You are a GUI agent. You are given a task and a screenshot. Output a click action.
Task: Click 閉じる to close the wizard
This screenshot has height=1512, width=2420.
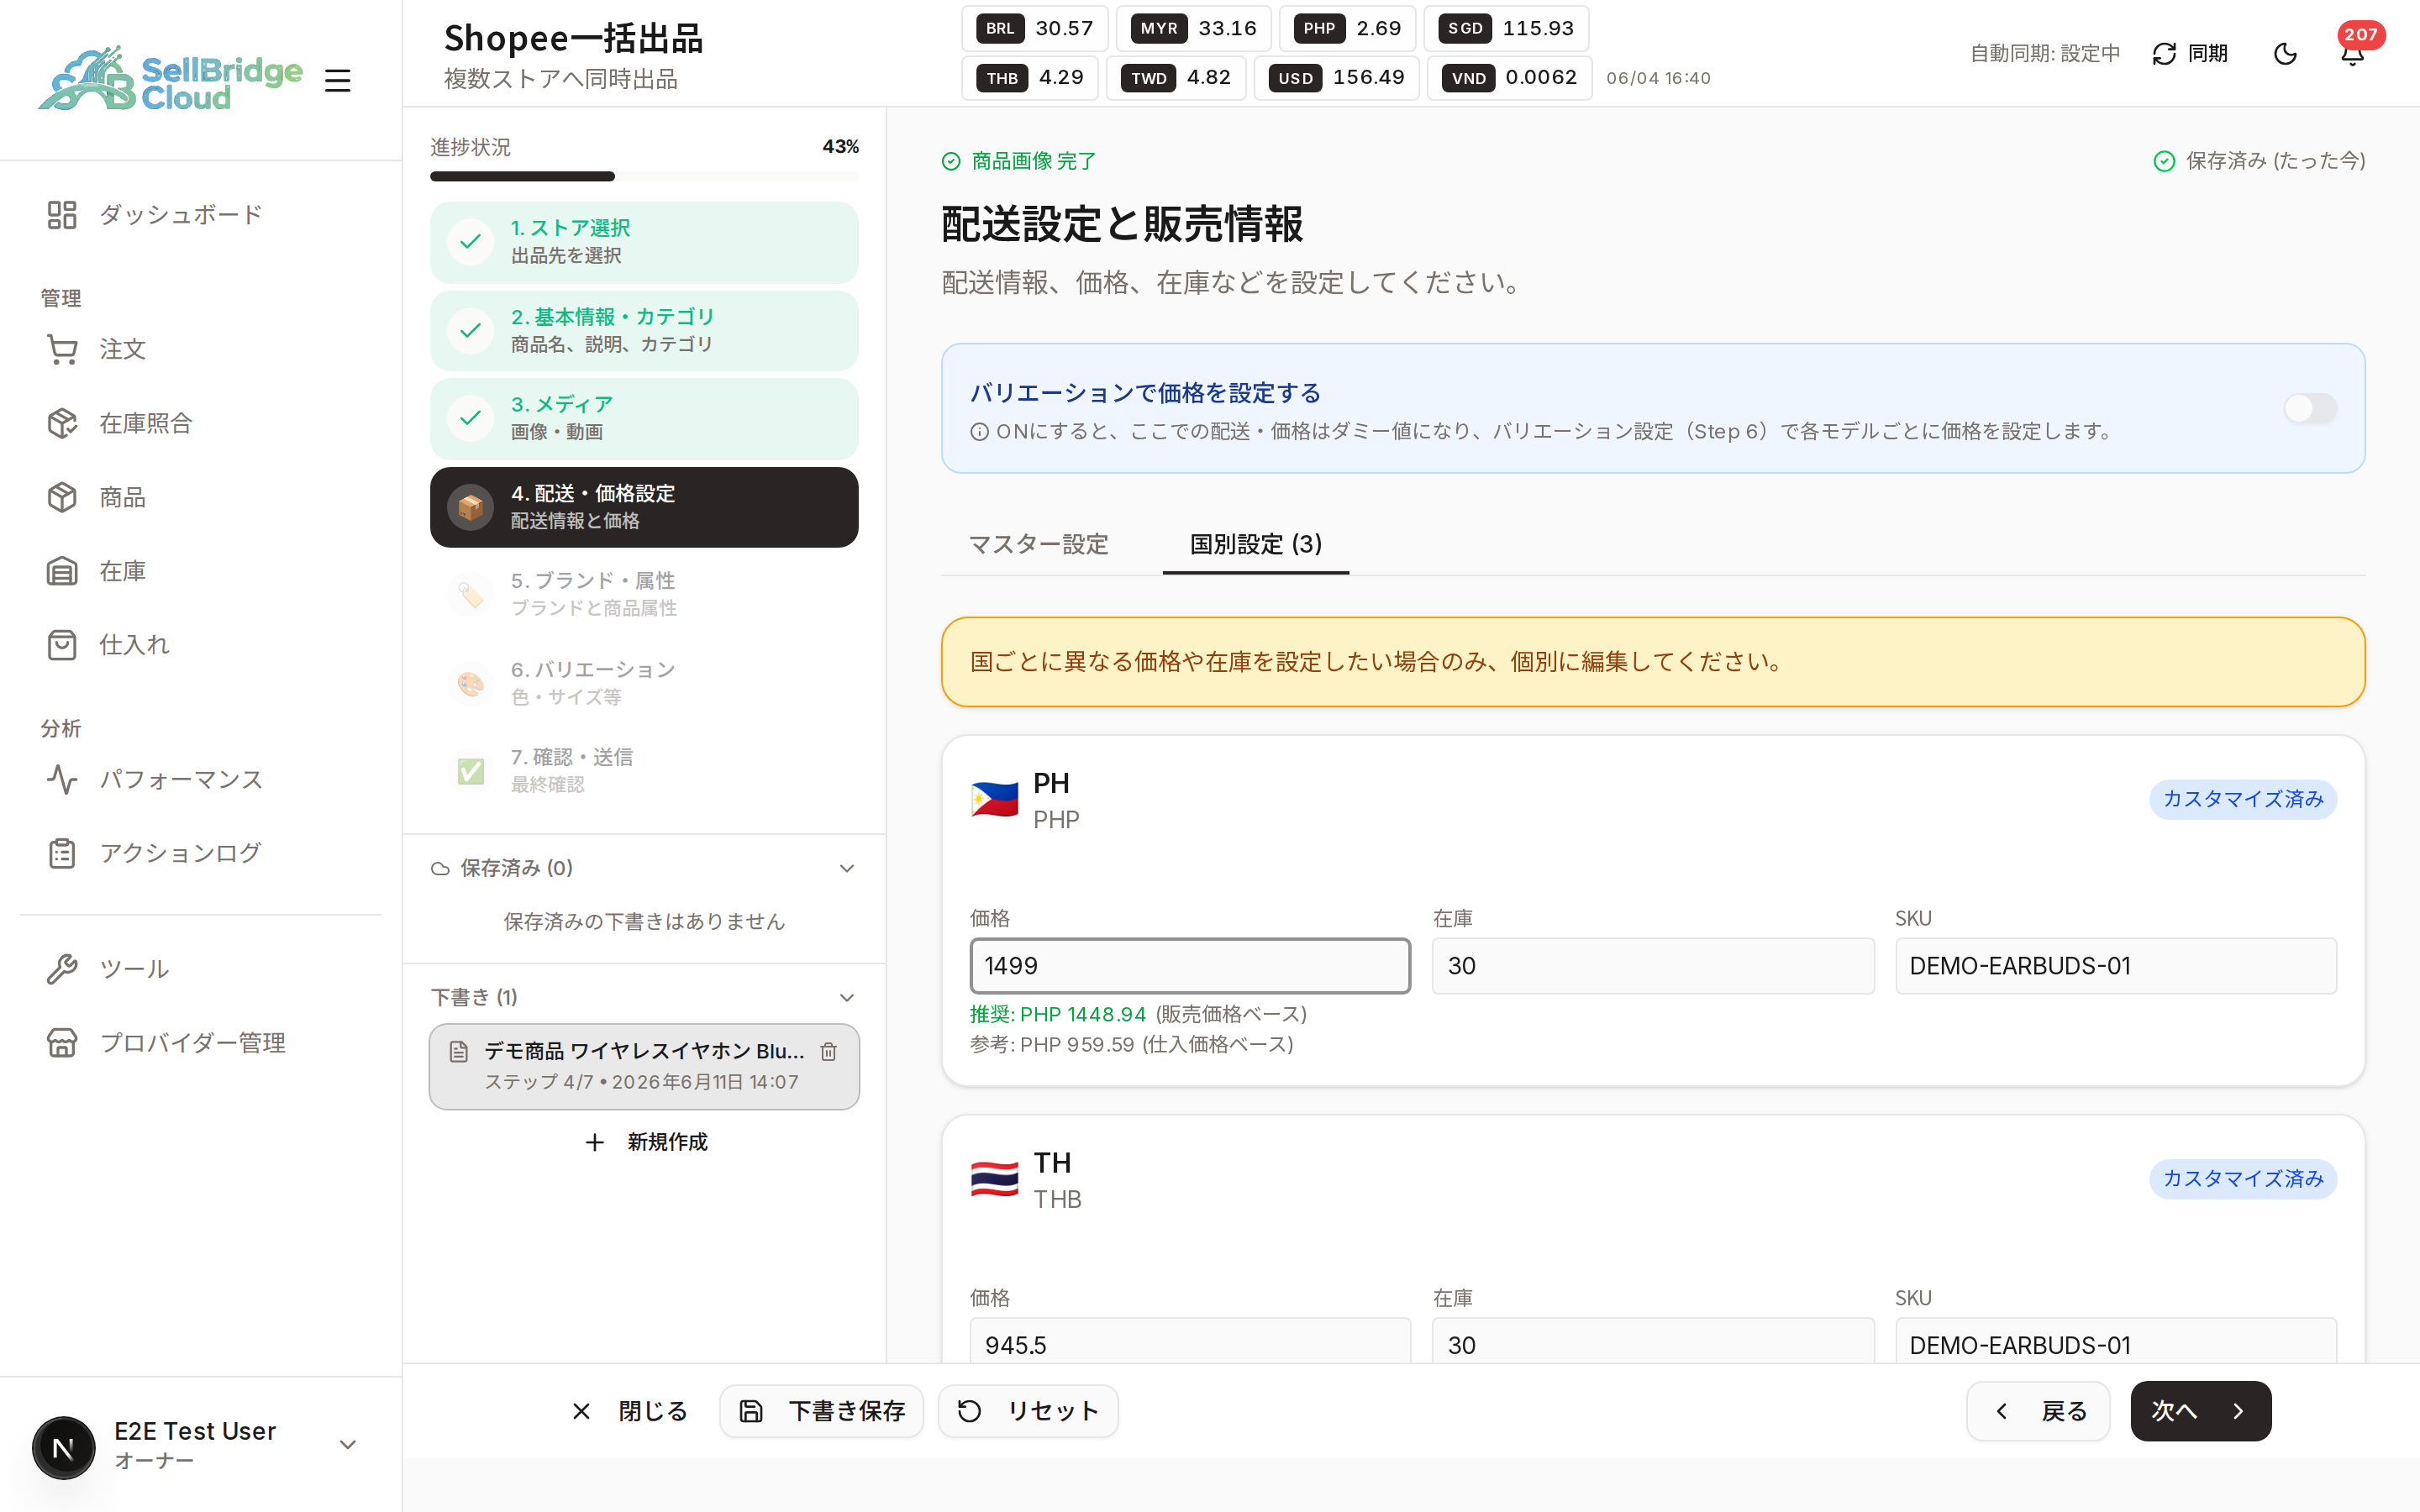point(629,1411)
